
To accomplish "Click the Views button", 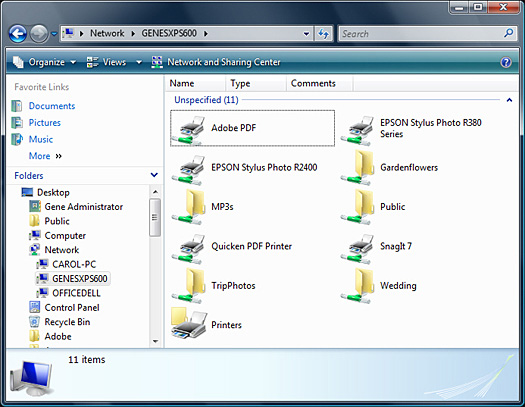I will pyautogui.click(x=106, y=62).
